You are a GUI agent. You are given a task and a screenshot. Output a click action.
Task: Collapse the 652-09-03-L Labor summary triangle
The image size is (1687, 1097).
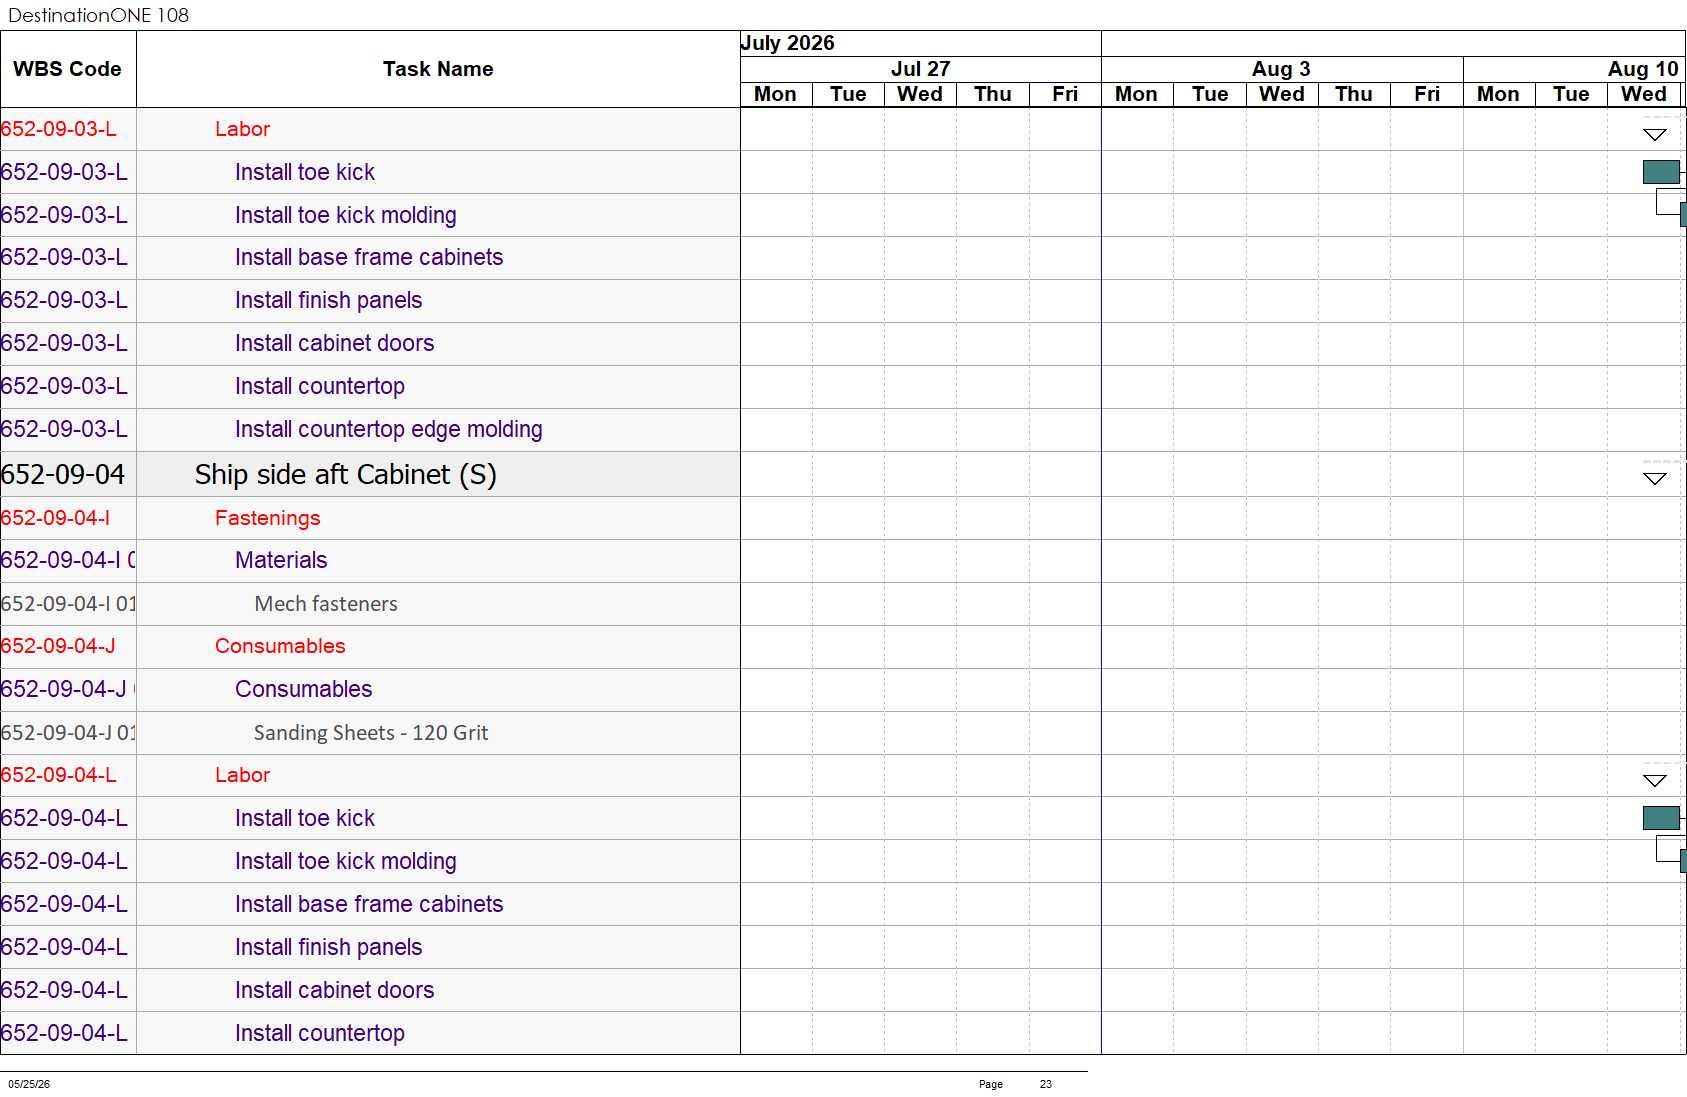1655,134
